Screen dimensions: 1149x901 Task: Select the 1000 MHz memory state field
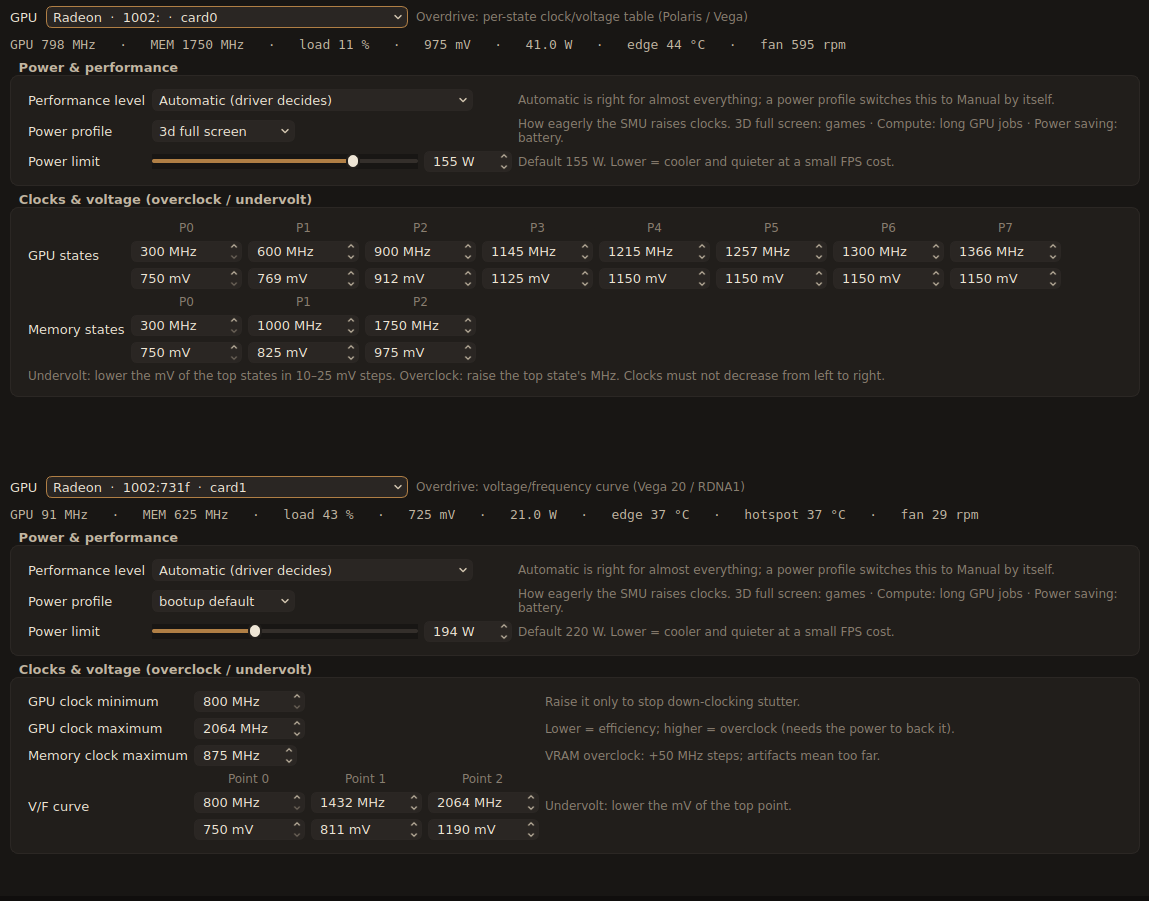point(303,326)
